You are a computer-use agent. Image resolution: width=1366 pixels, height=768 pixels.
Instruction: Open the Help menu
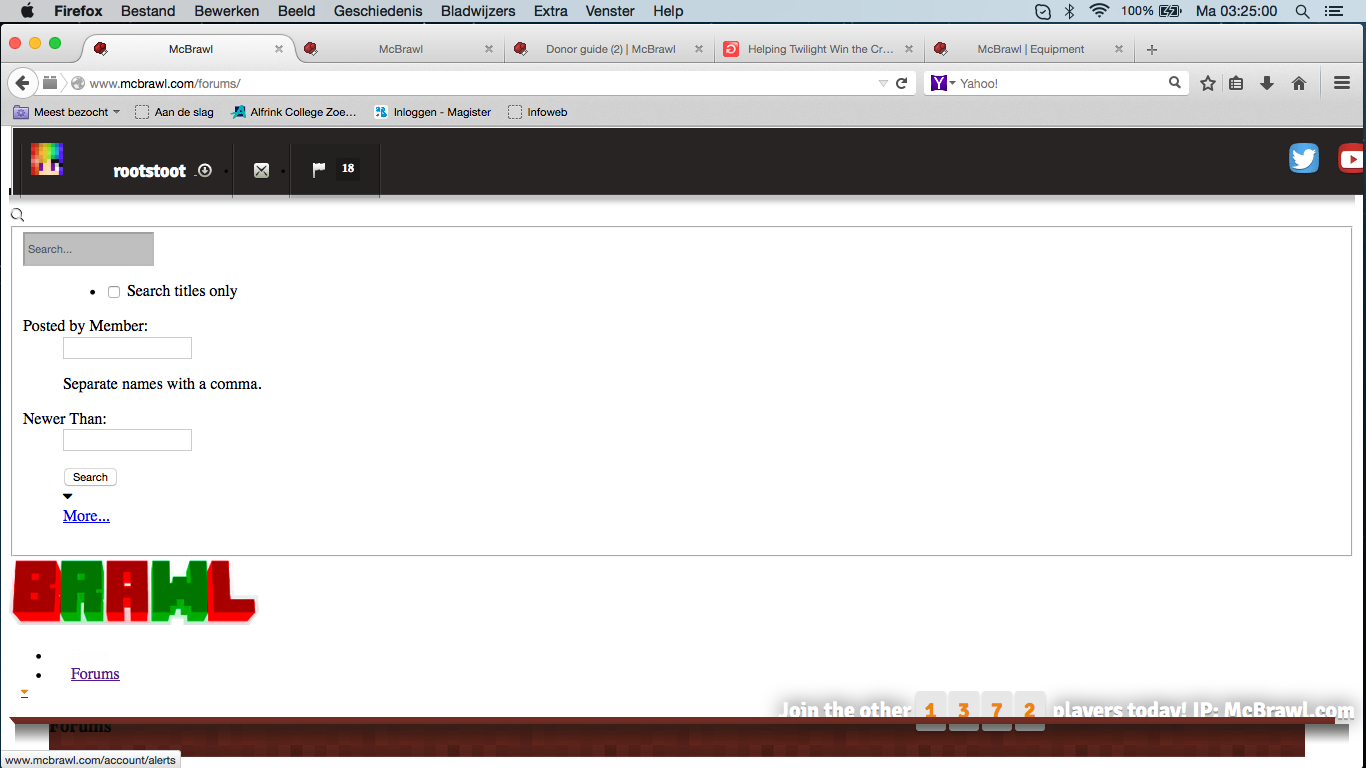[x=668, y=11]
